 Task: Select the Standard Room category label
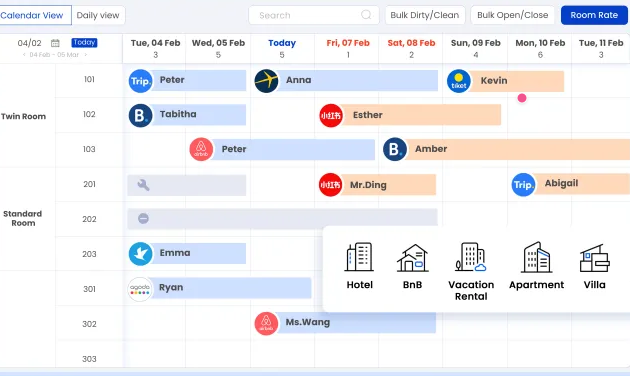(x=23, y=218)
